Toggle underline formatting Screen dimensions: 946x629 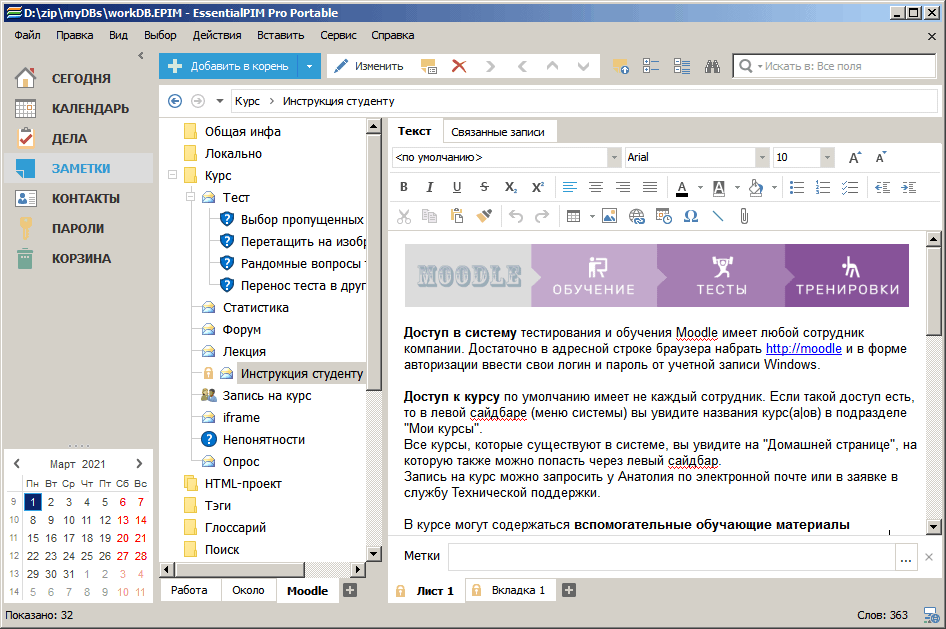pyautogui.click(x=457, y=188)
